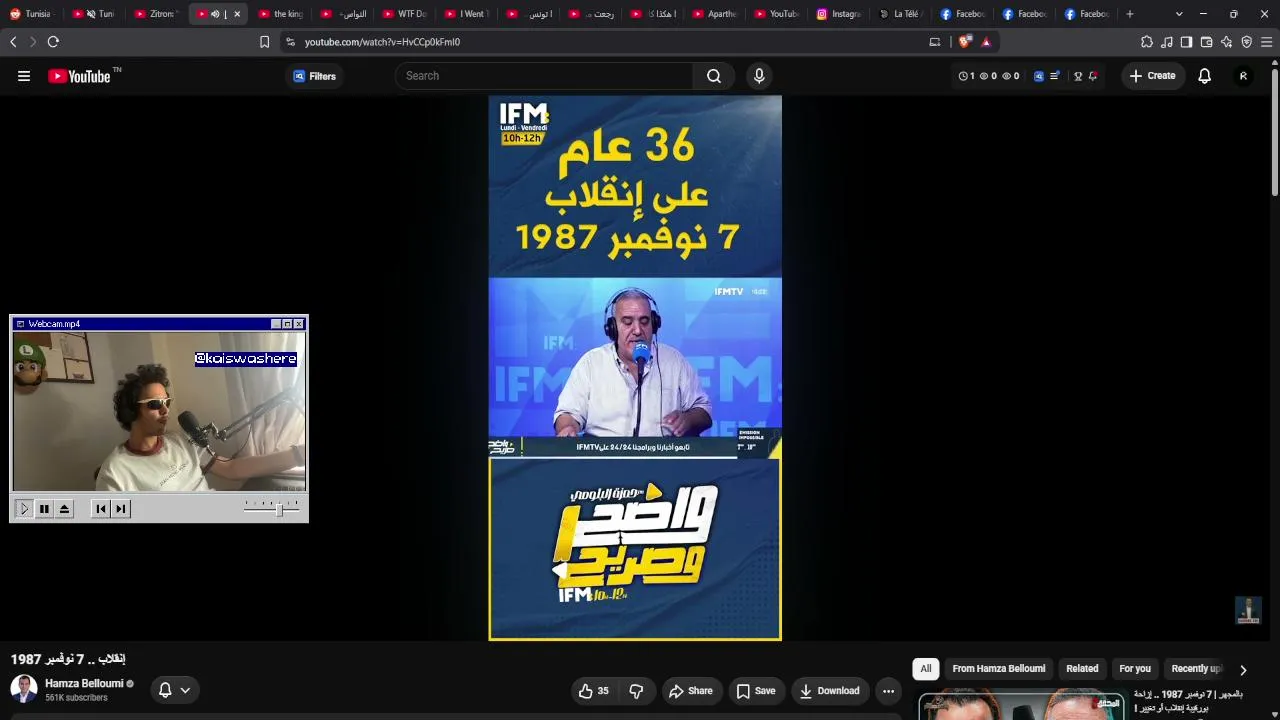The image size is (1280, 720).
Task: Open the browser main menu
Action: (1266, 42)
